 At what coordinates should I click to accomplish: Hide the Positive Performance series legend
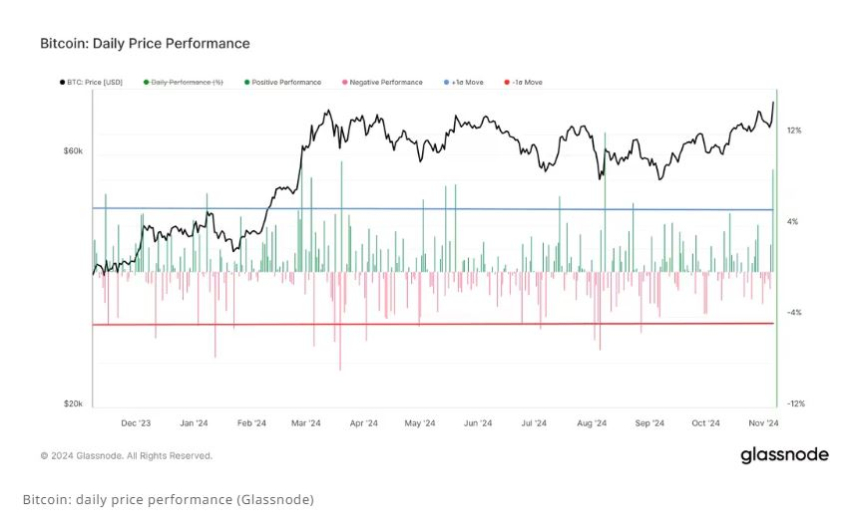(282, 82)
